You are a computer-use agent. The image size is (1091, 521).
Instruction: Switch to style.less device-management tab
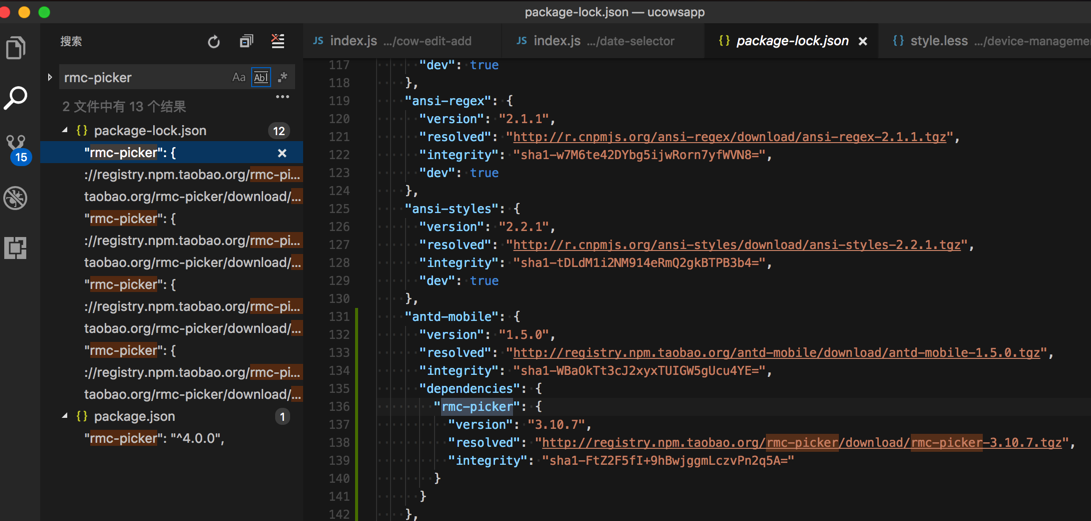click(x=984, y=41)
